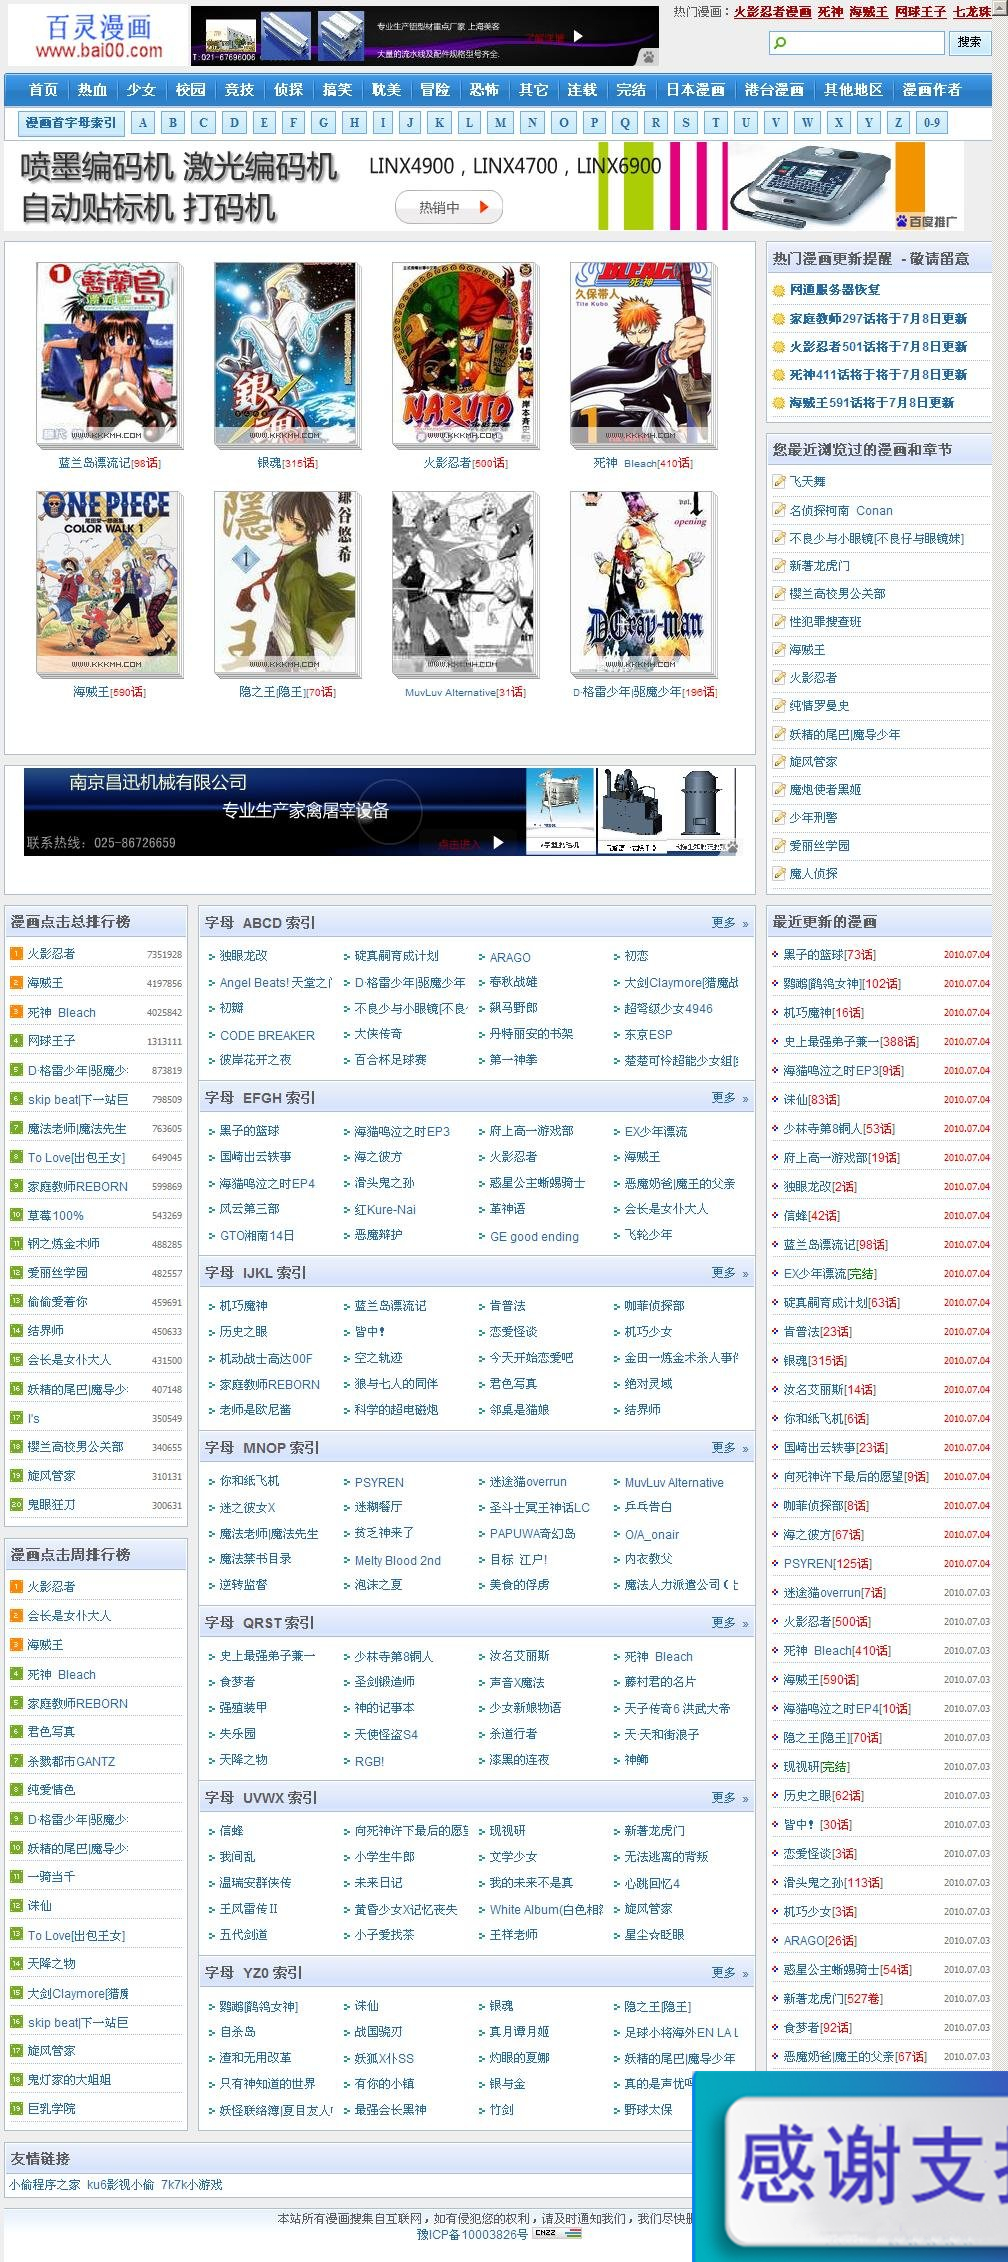Open the One Piece cover thumbnail
The height and width of the screenshot is (2262, 1008).
pos(109,584)
